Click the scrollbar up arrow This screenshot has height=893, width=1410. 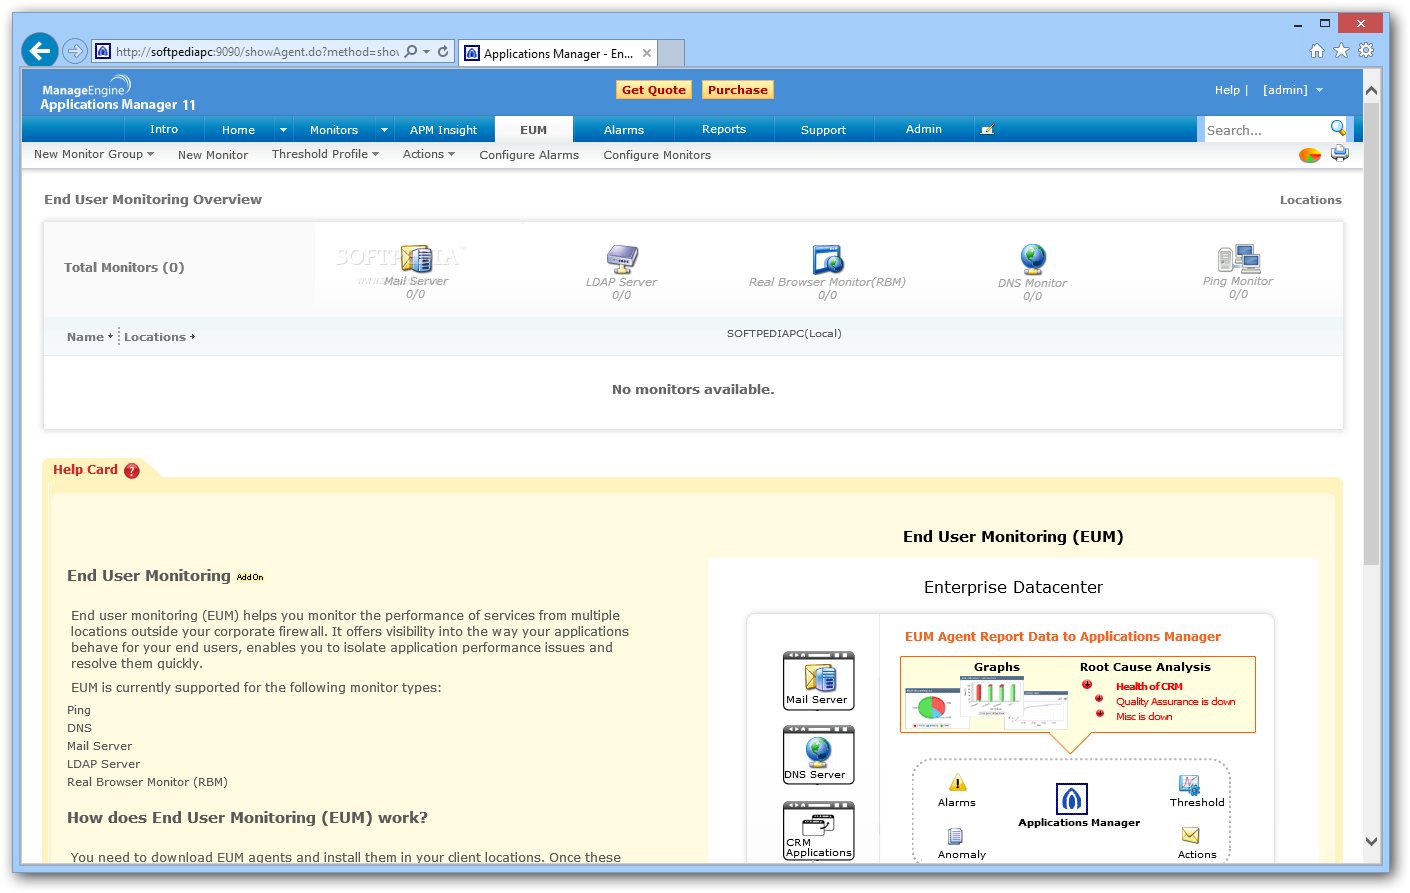(1371, 90)
